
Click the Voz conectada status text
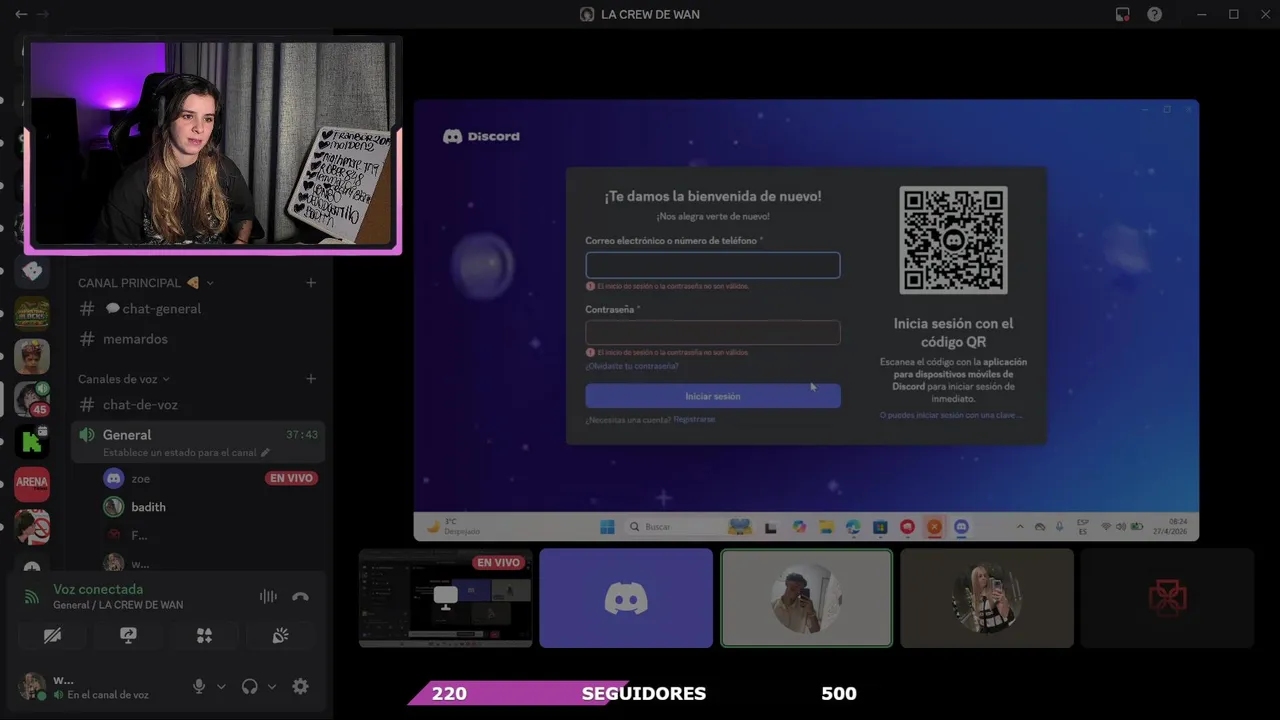(x=98, y=590)
